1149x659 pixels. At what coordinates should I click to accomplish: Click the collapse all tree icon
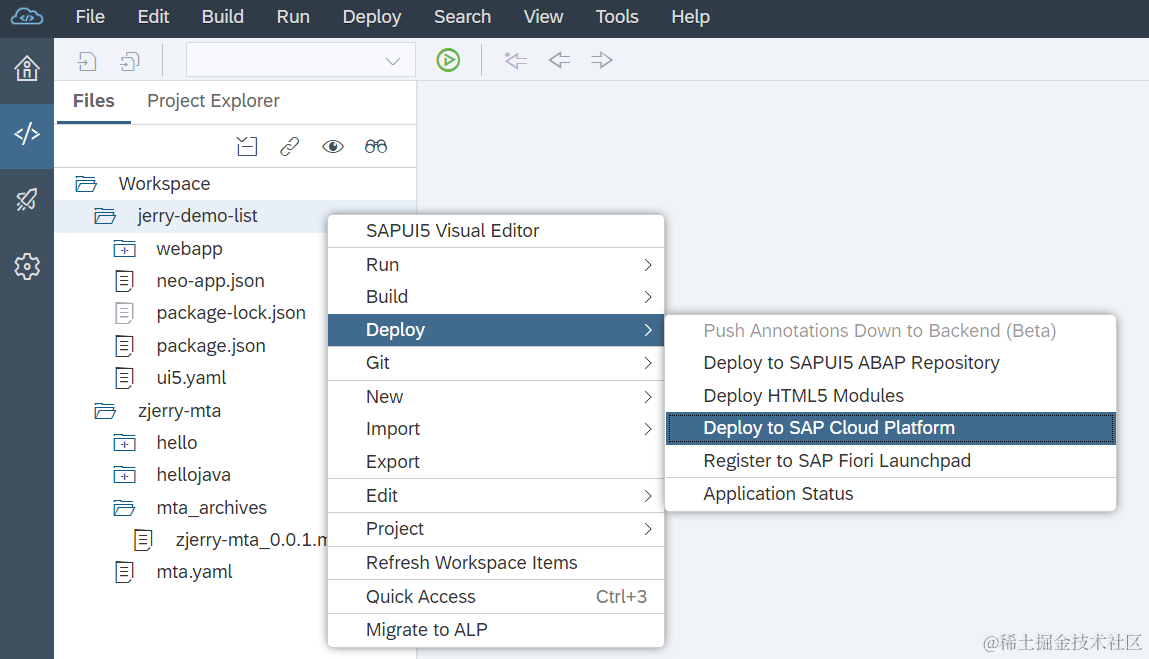[247, 147]
